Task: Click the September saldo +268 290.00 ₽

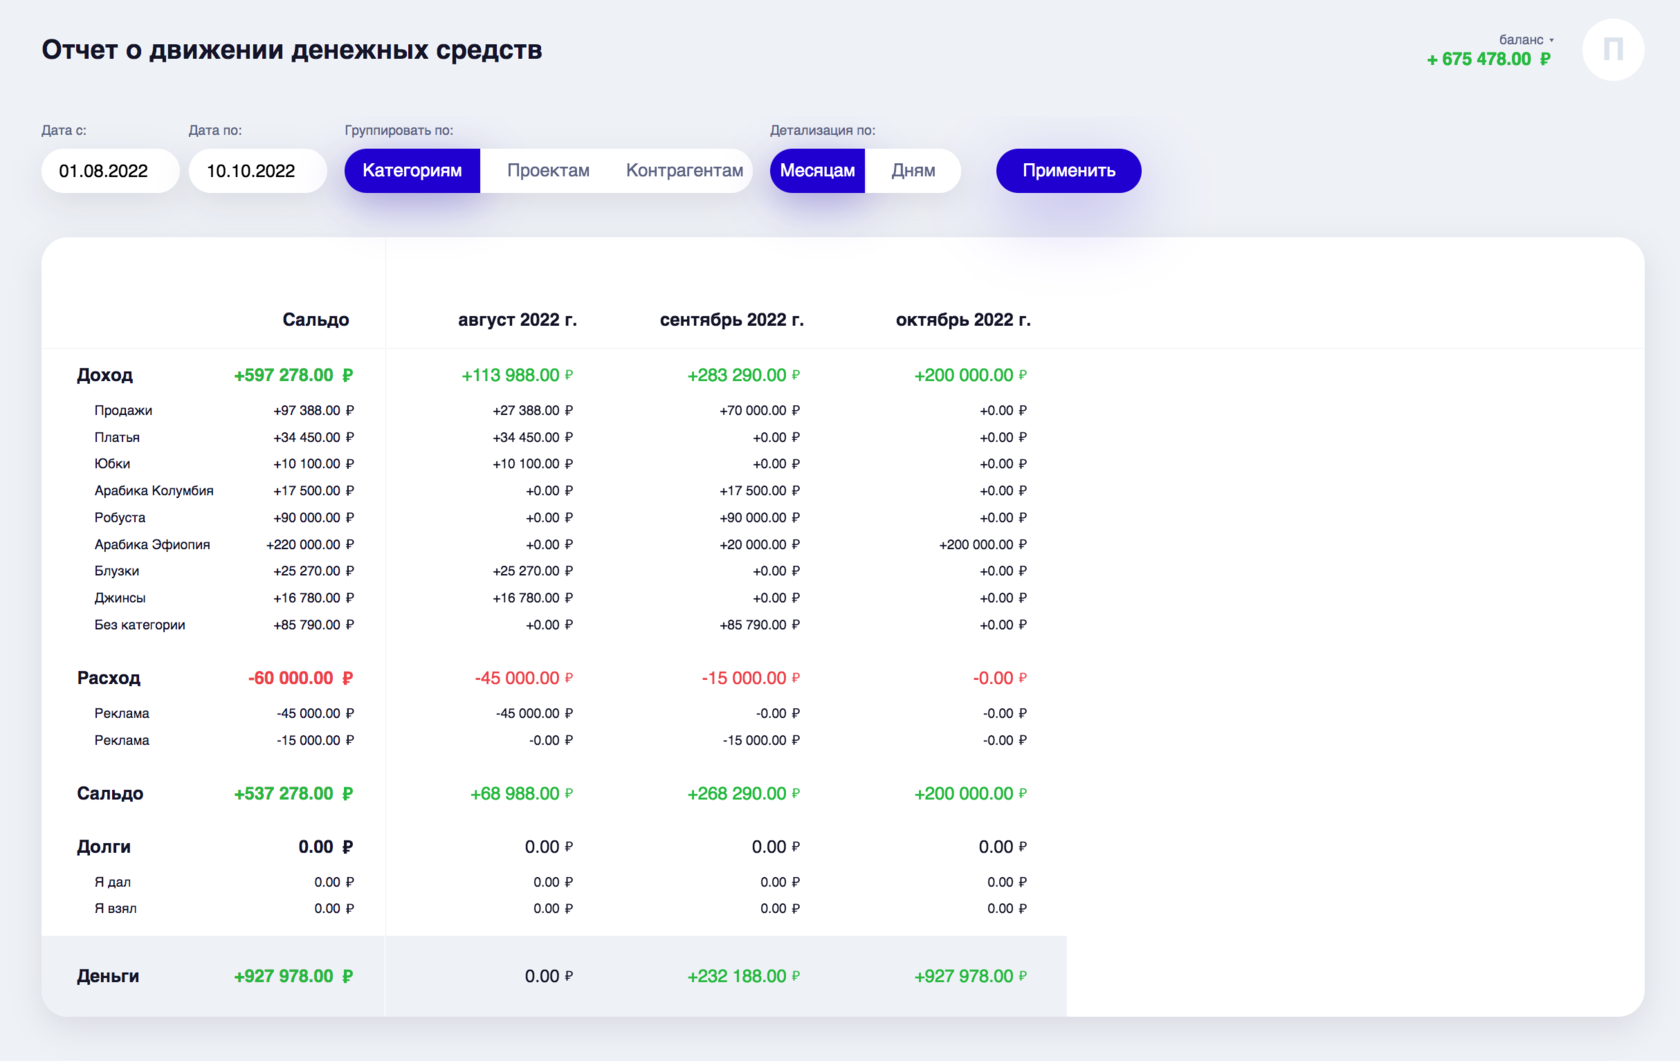Action: click(x=744, y=794)
